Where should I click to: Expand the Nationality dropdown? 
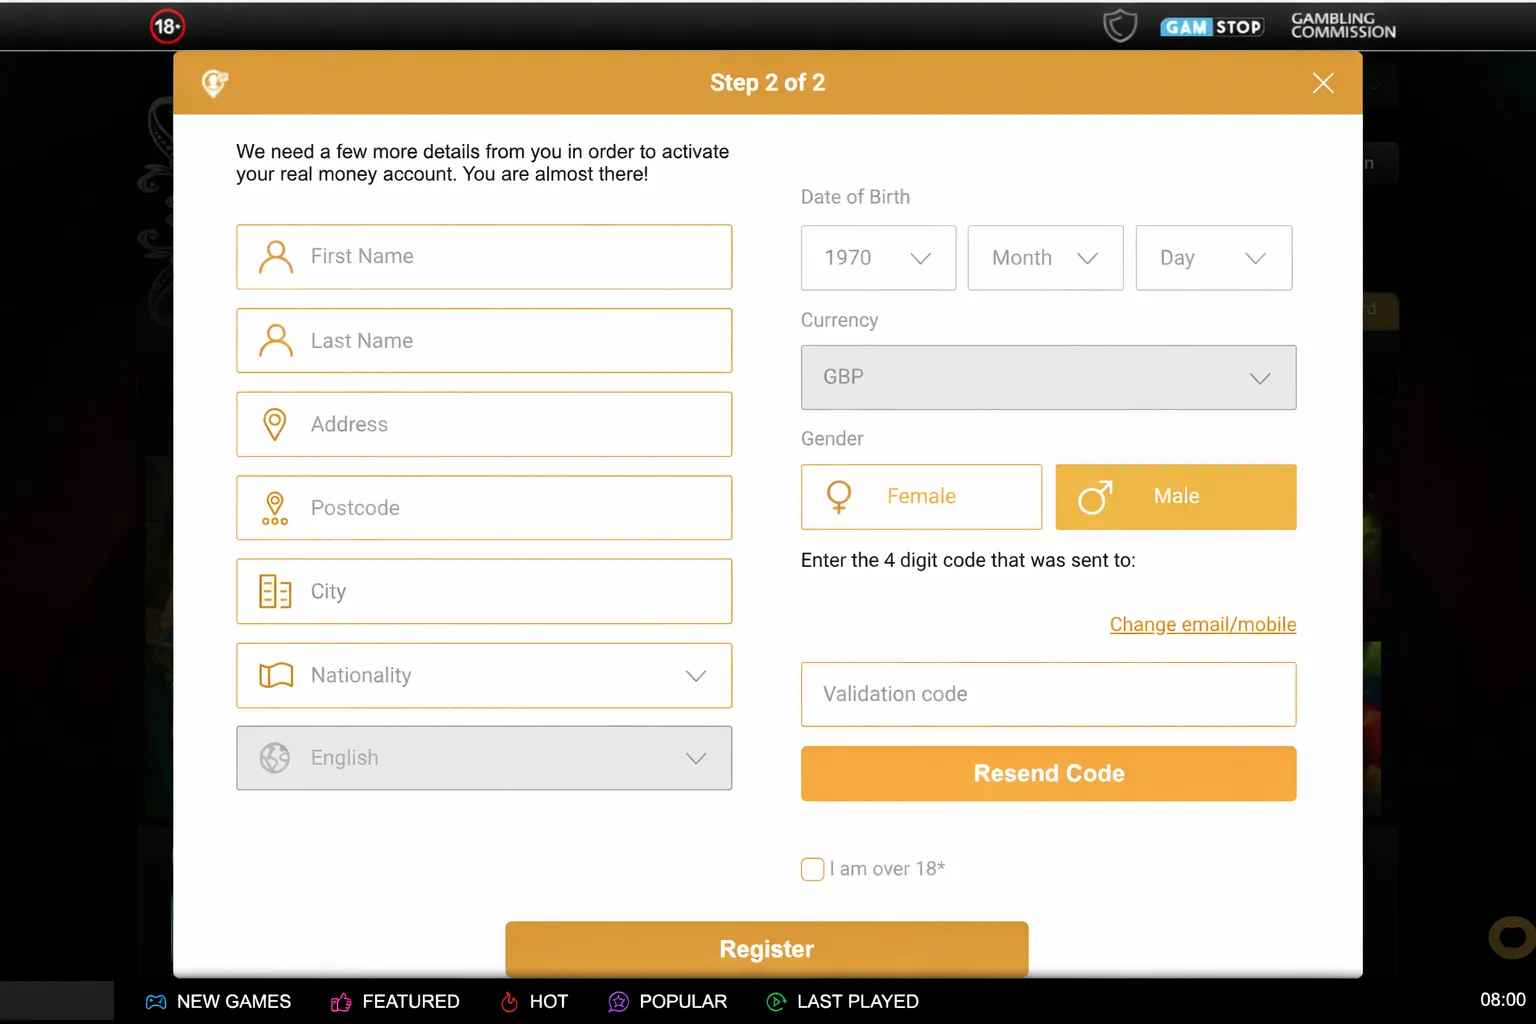(x=484, y=675)
